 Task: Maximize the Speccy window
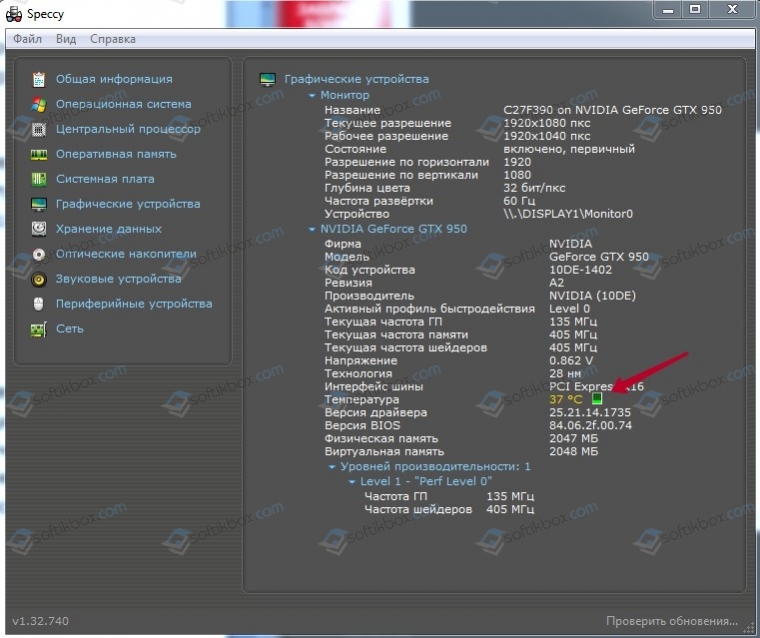695,9
